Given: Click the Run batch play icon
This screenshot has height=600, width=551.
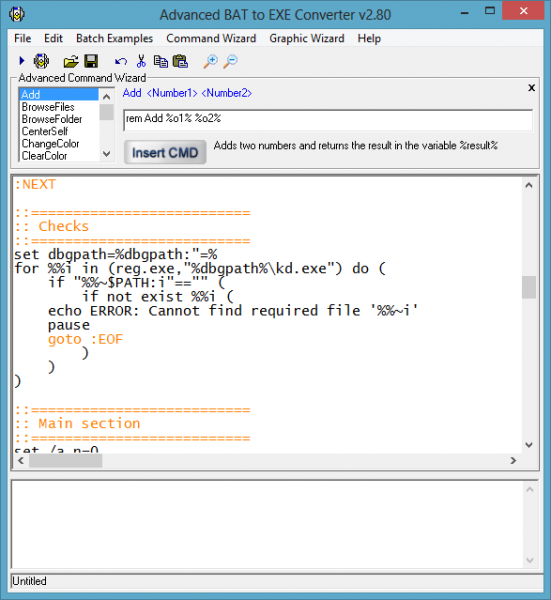Looking at the screenshot, I should coord(21,60).
